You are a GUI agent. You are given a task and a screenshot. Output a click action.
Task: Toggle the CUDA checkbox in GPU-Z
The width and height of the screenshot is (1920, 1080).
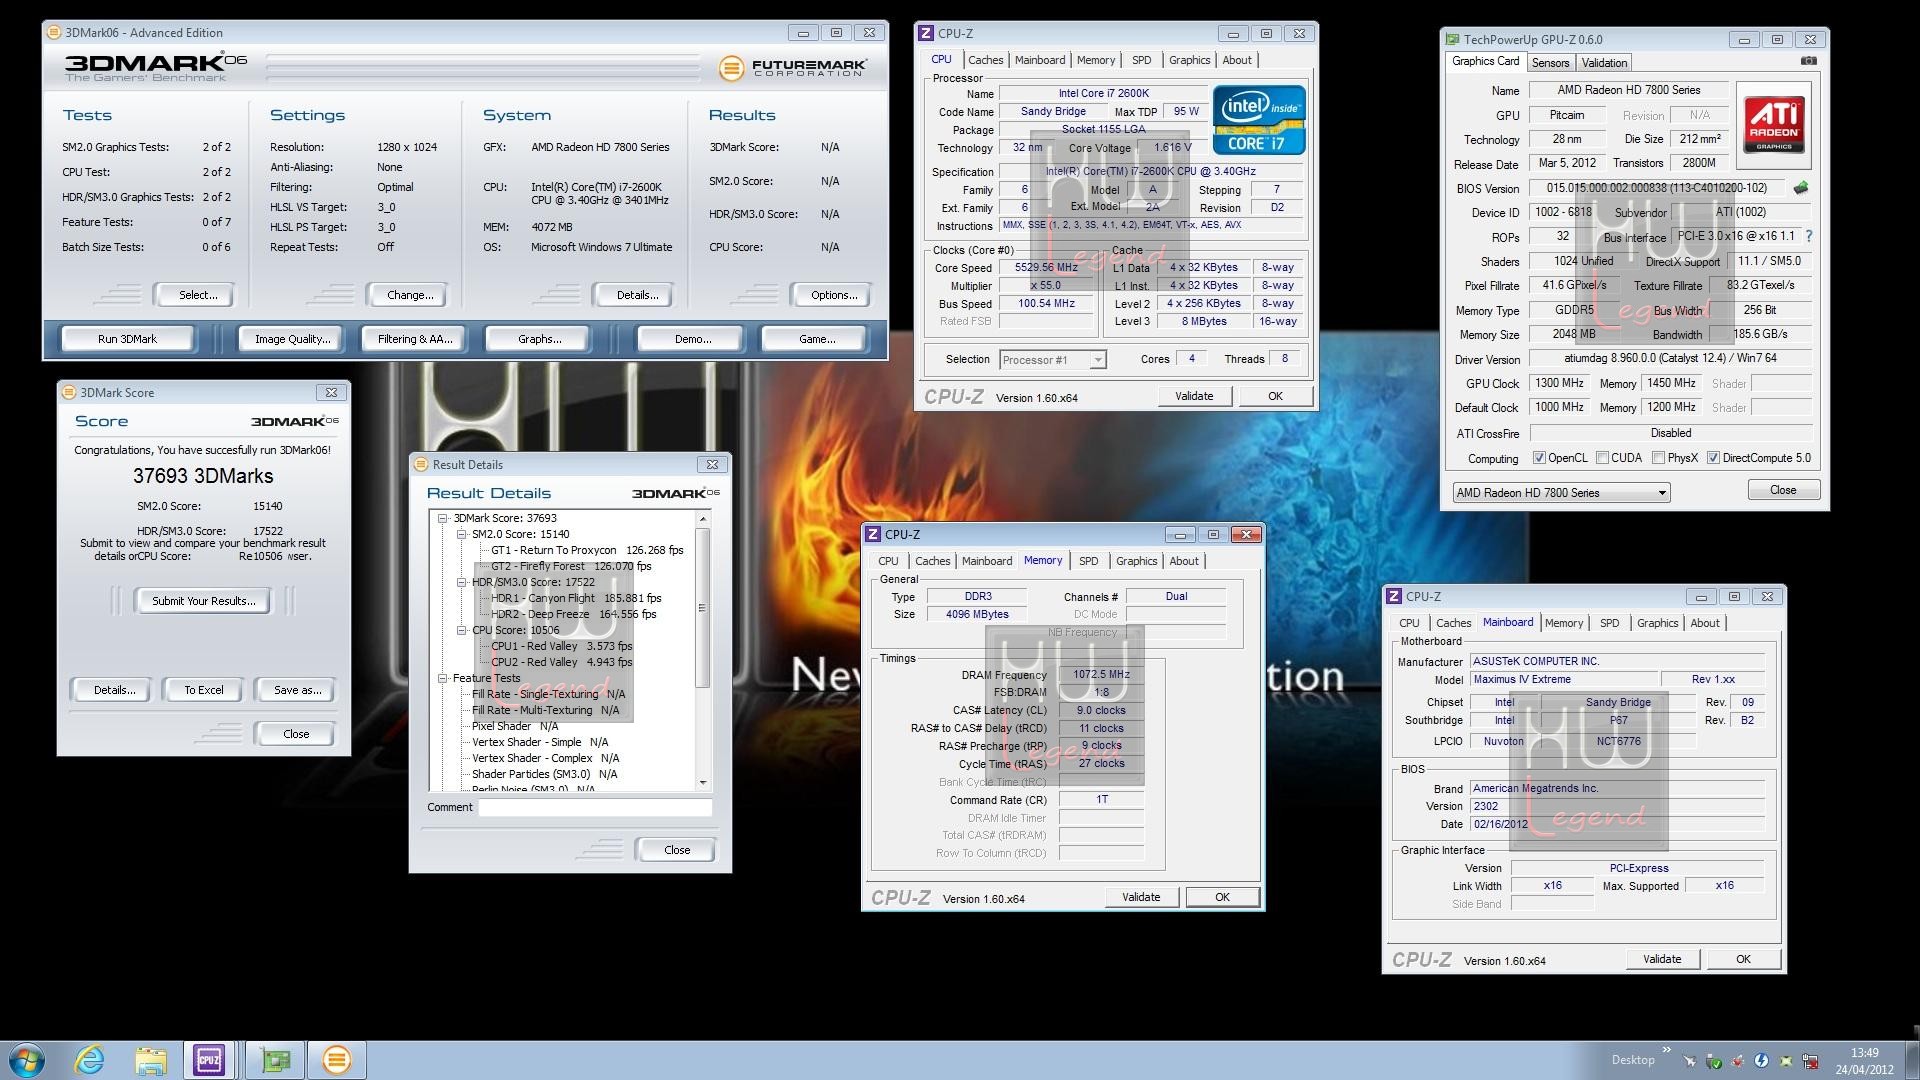tap(1602, 458)
